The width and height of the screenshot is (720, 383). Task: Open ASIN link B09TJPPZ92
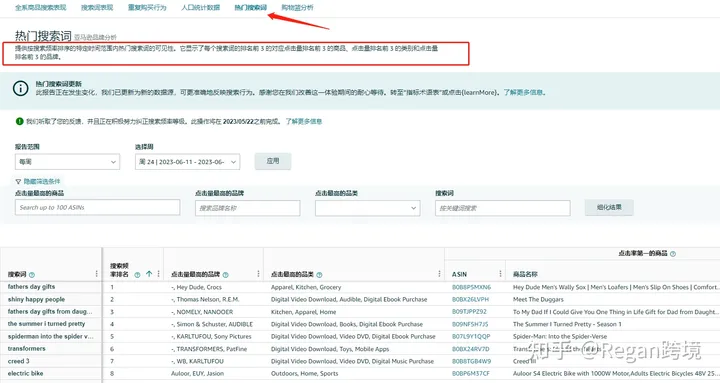pyautogui.click(x=469, y=312)
